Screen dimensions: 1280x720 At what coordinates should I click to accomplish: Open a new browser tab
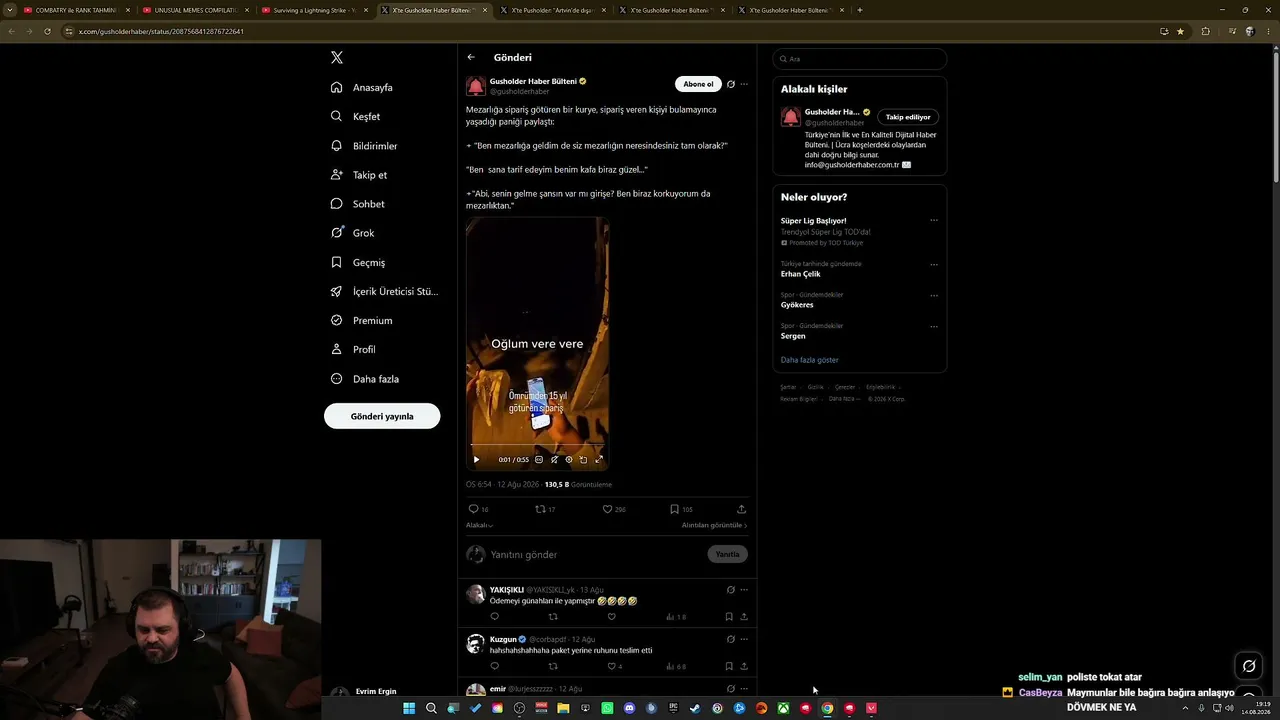tap(860, 10)
